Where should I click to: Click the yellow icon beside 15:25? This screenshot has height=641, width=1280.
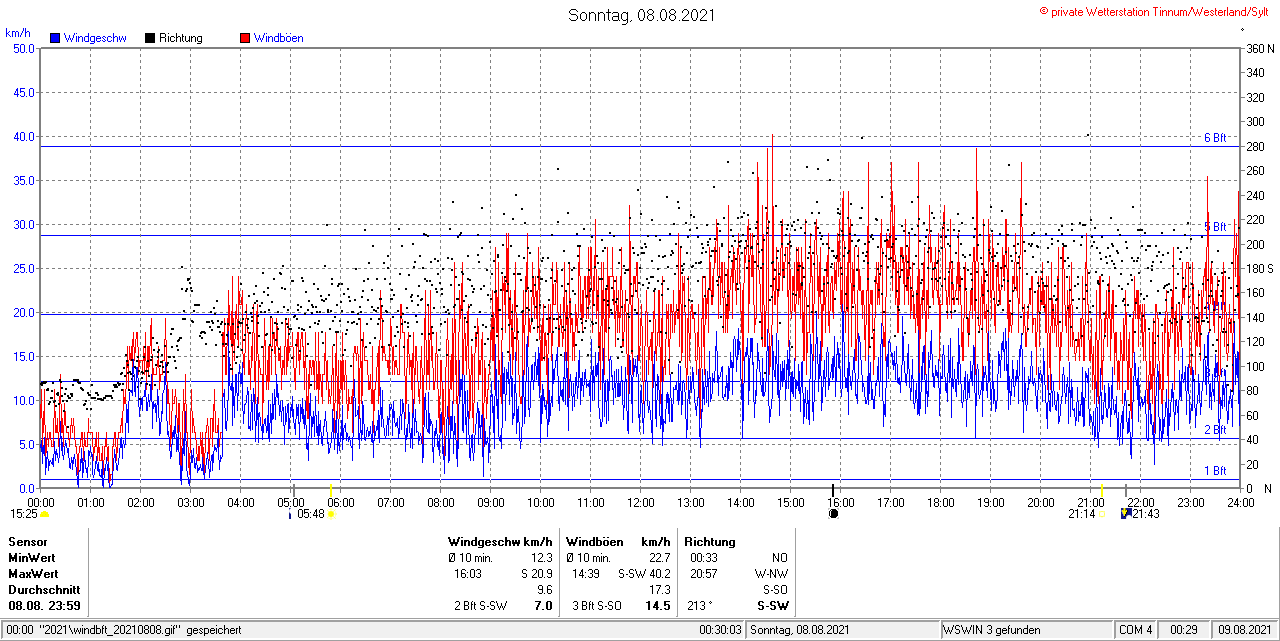(x=45, y=514)
